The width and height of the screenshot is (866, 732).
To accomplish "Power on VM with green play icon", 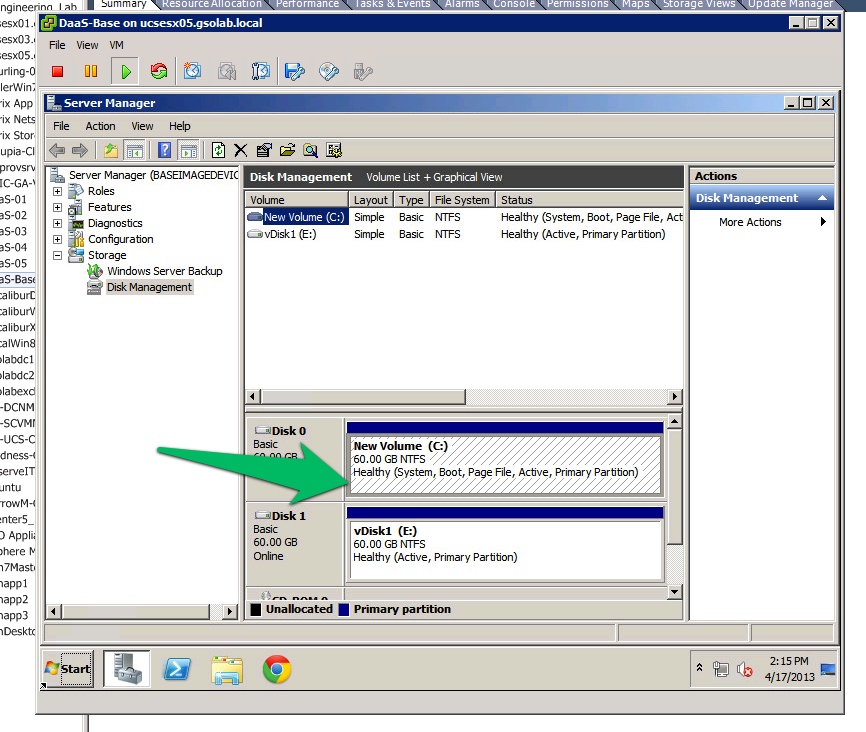I will point(125,71).
